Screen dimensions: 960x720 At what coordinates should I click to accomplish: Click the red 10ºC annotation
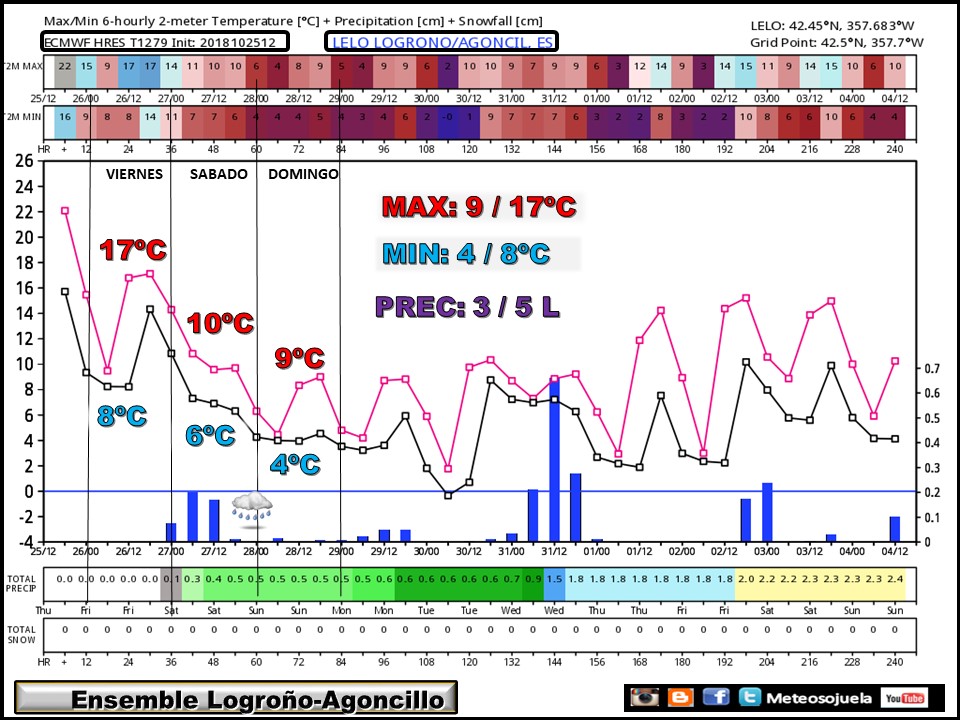pos(220,323)
